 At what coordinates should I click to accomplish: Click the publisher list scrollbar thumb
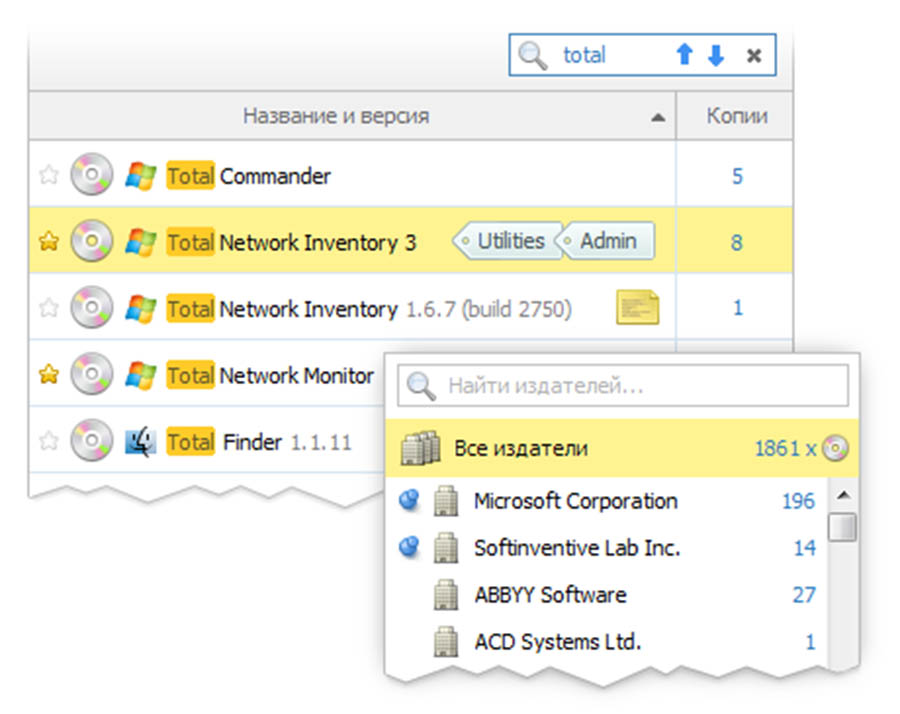pyautogui.click(x=843, y=526)
